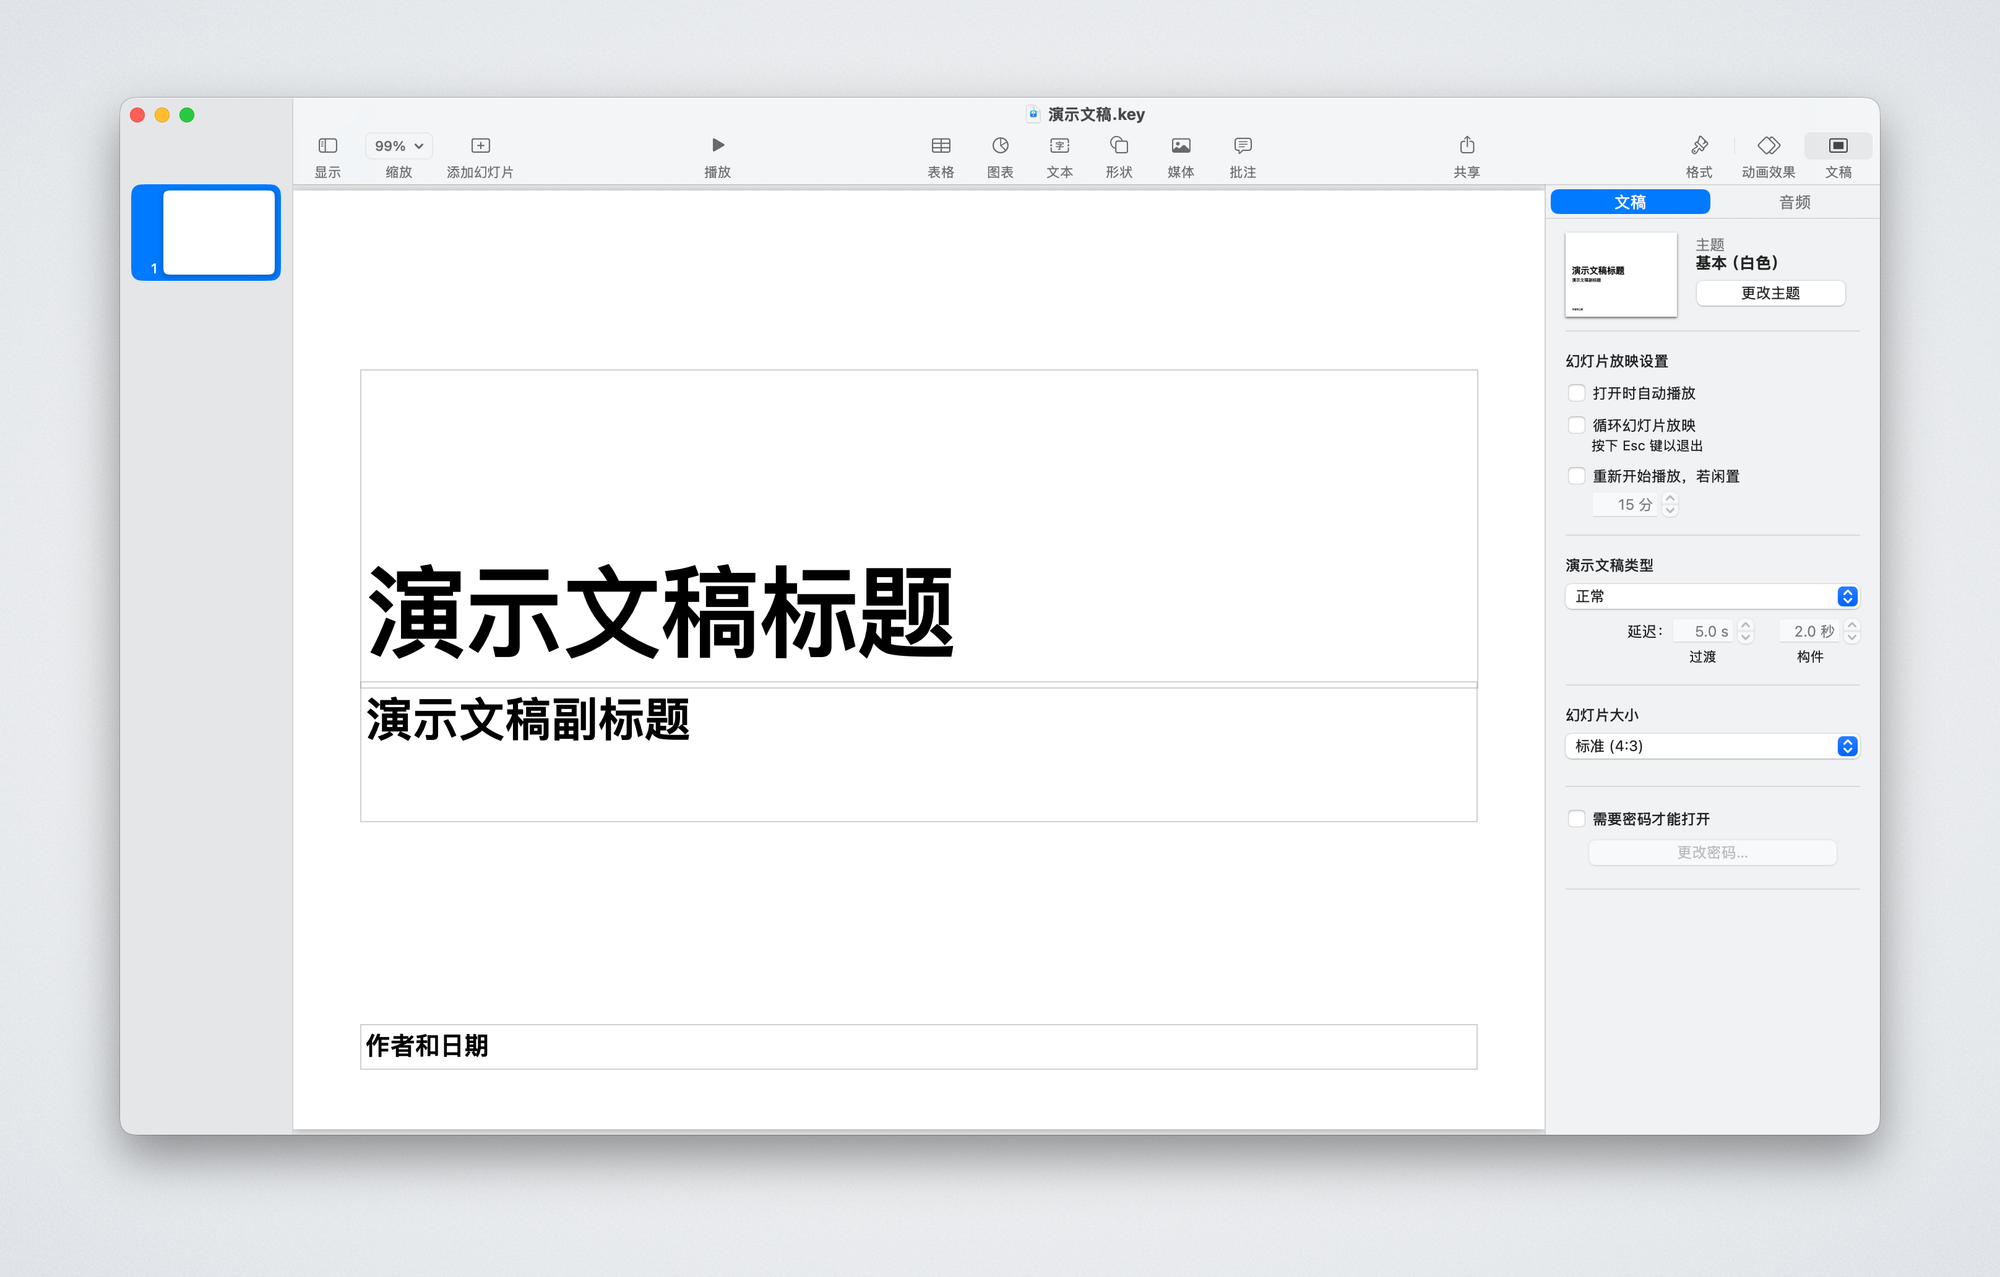Open the Animate (动画效果) inspector icon
The width and height of the screenshot is (2000, 1277).
(1768, 146)
